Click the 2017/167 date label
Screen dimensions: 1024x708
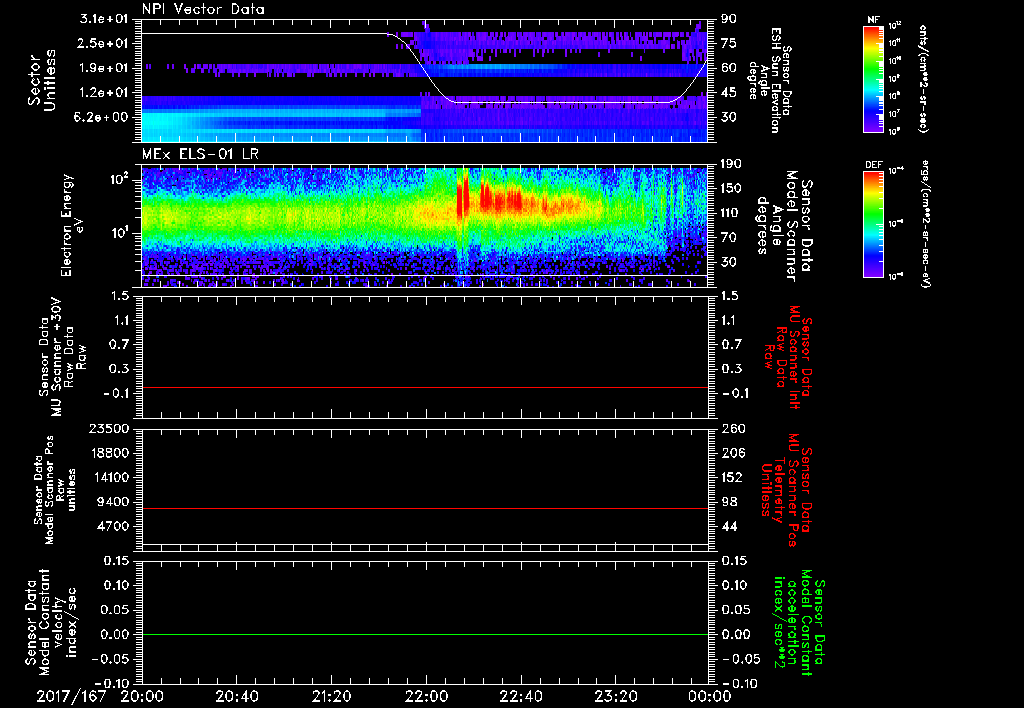[x=69, y=695]
